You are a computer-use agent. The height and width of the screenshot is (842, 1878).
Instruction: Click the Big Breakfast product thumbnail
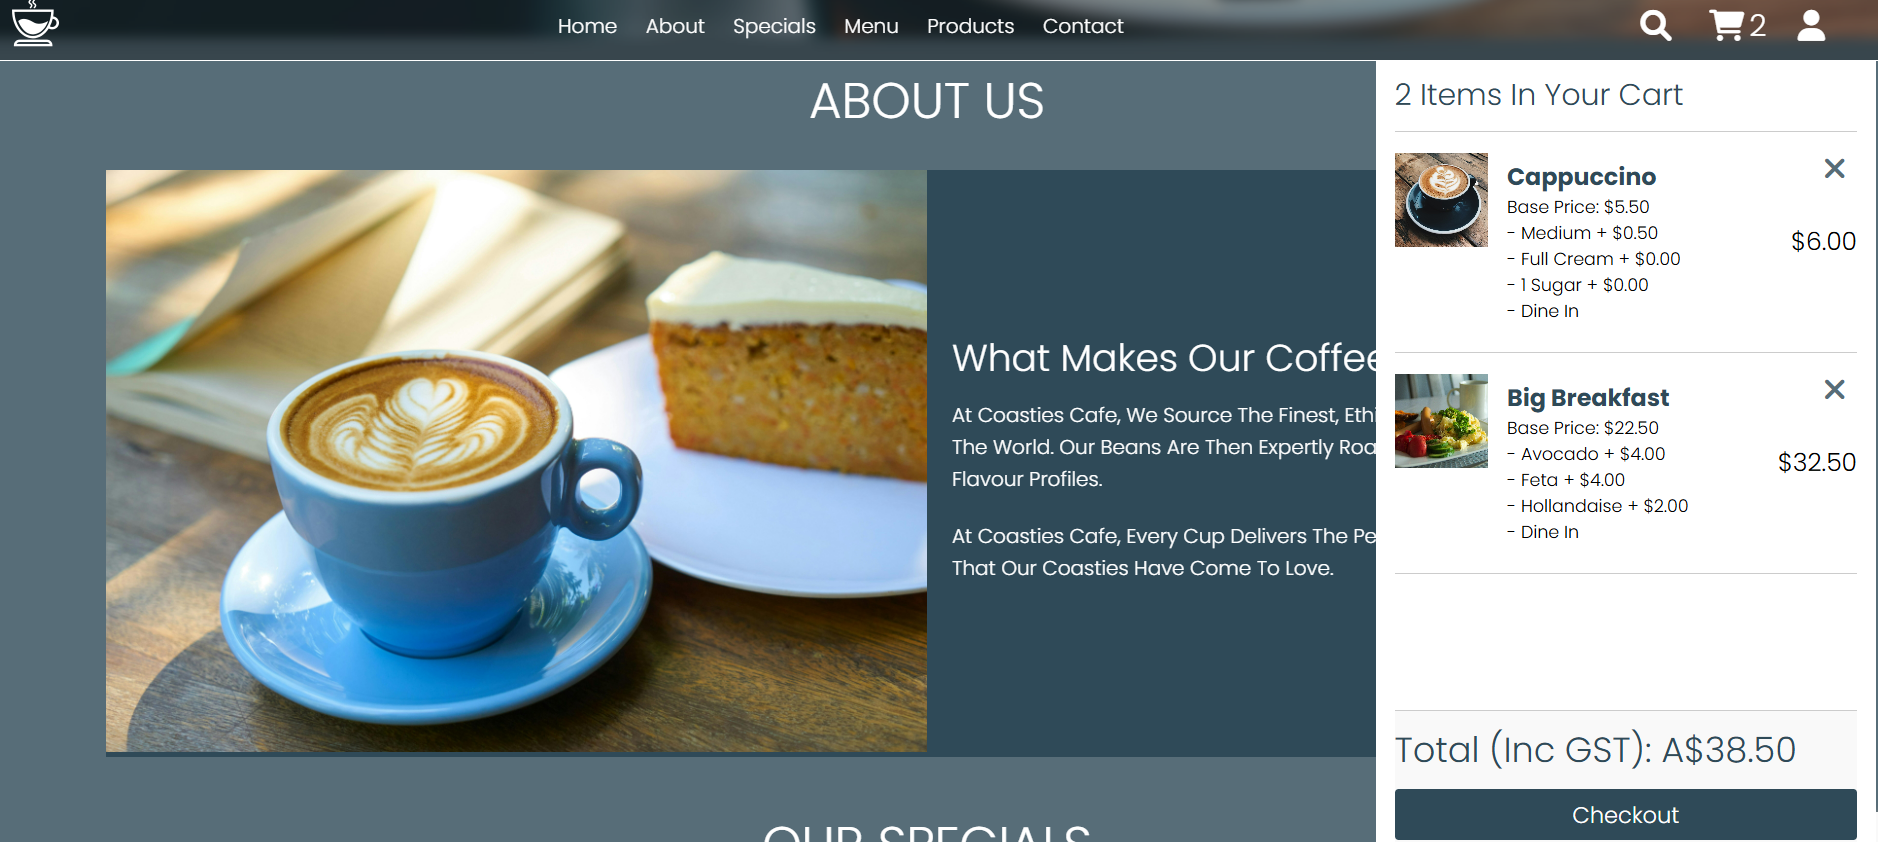pyautogui.click(x=1441, y=421)
